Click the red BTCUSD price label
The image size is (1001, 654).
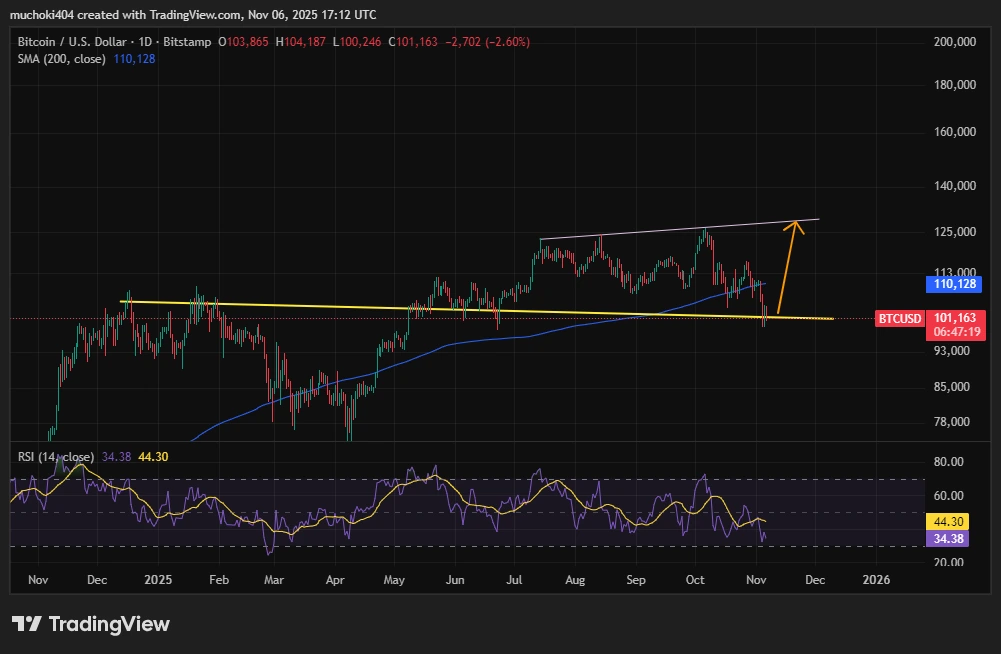point(899,319)
